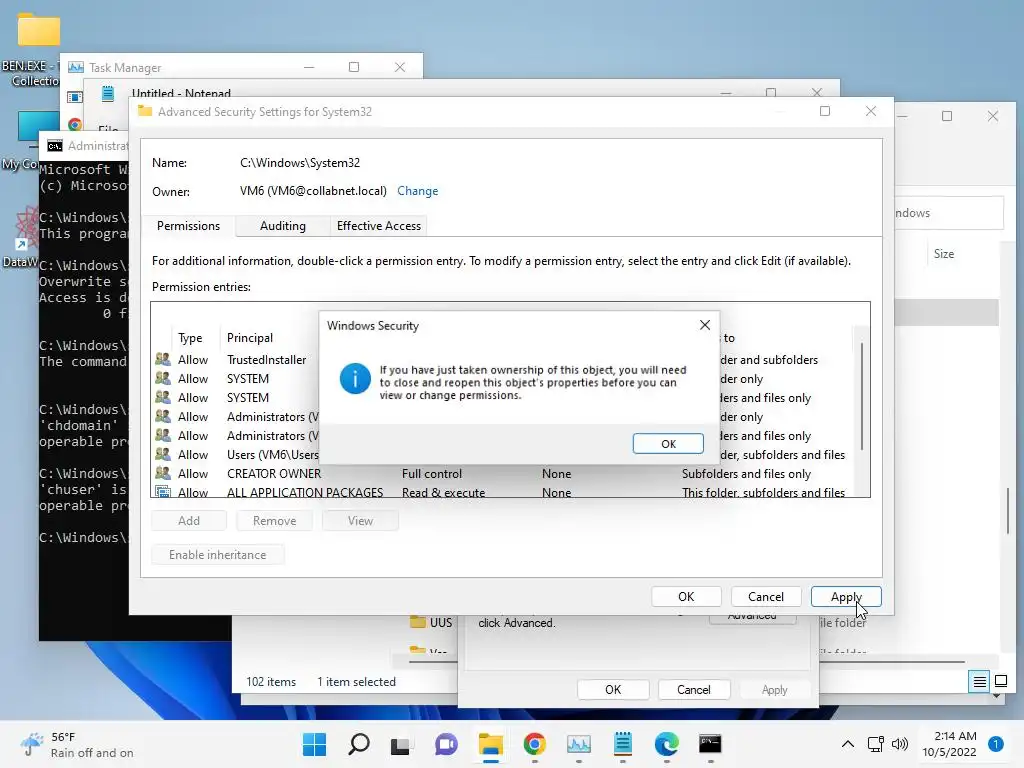Click the Task Manager taskbar icon

[579, 744]
